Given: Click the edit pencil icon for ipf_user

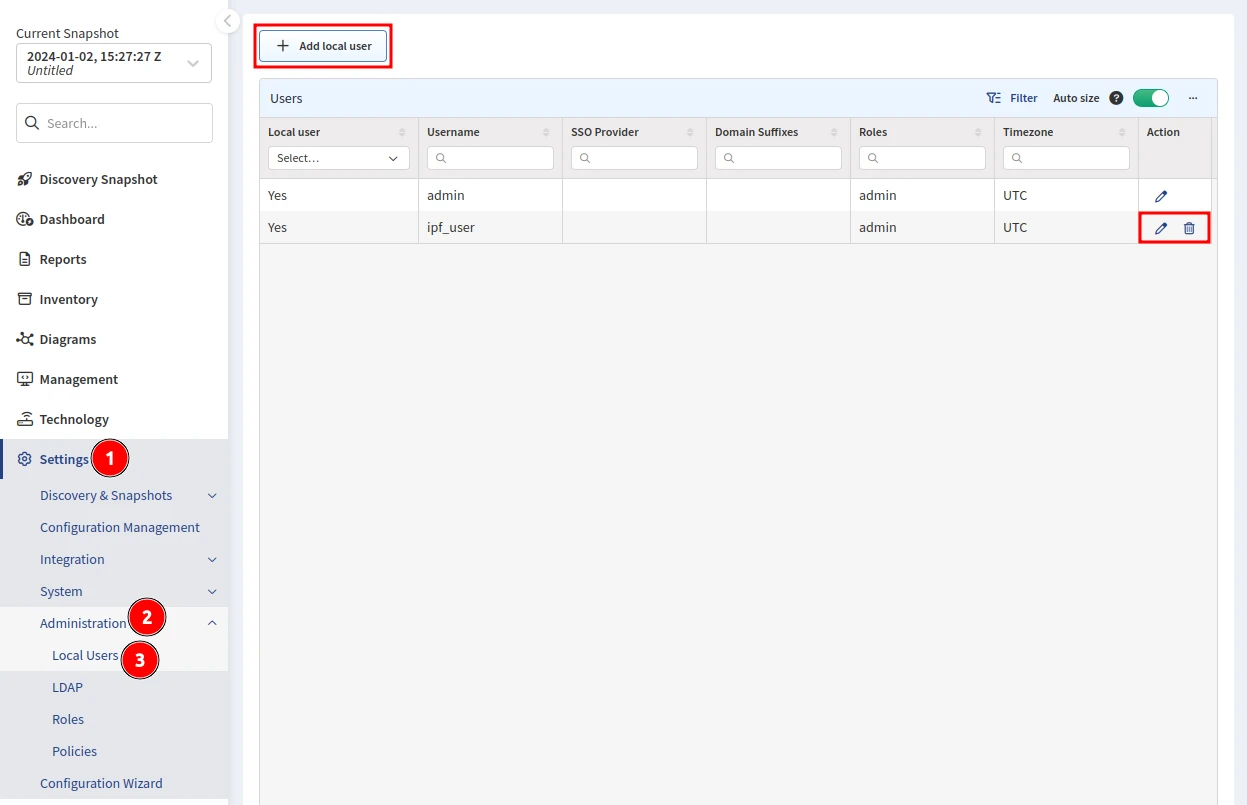Looking at the screenshot, I should (1161, 228).
